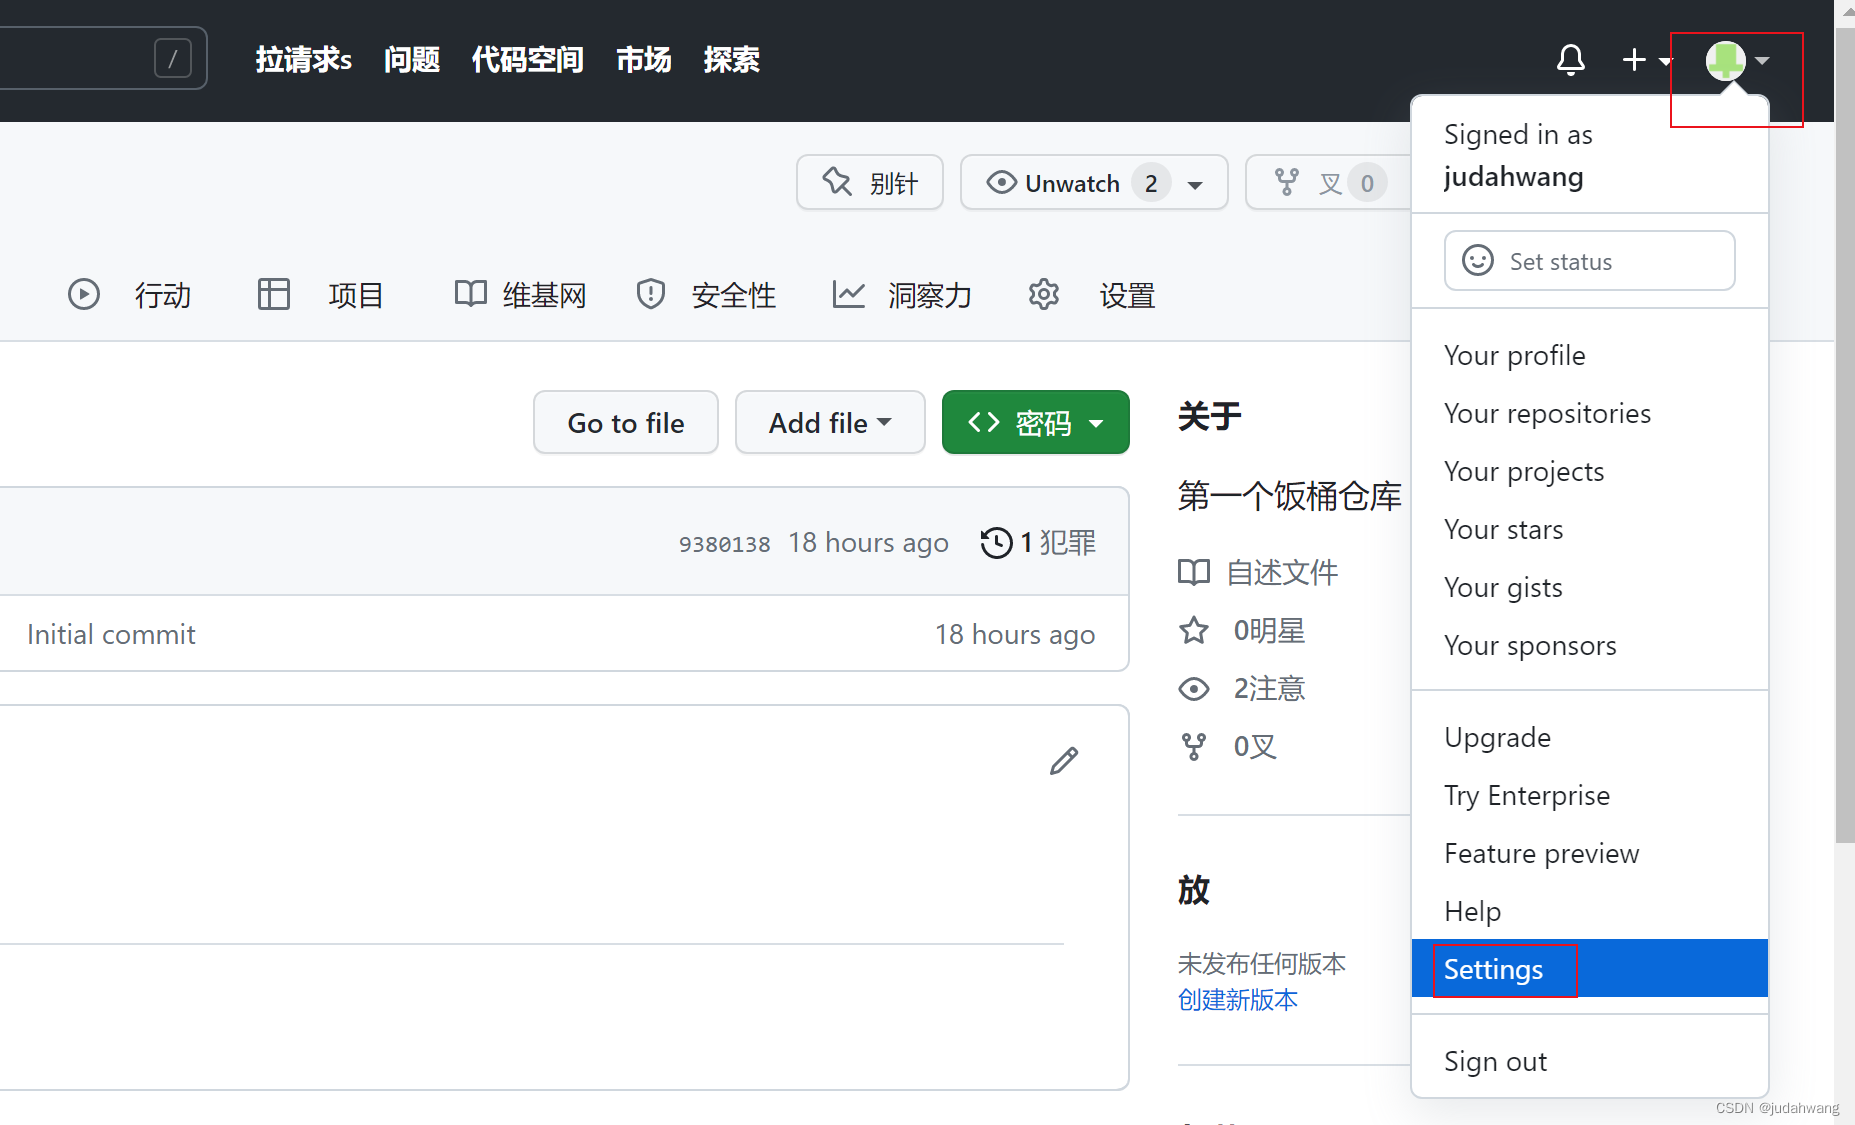Open the notifications bell icon
1855x1125 pixels.
(1570, 60)
